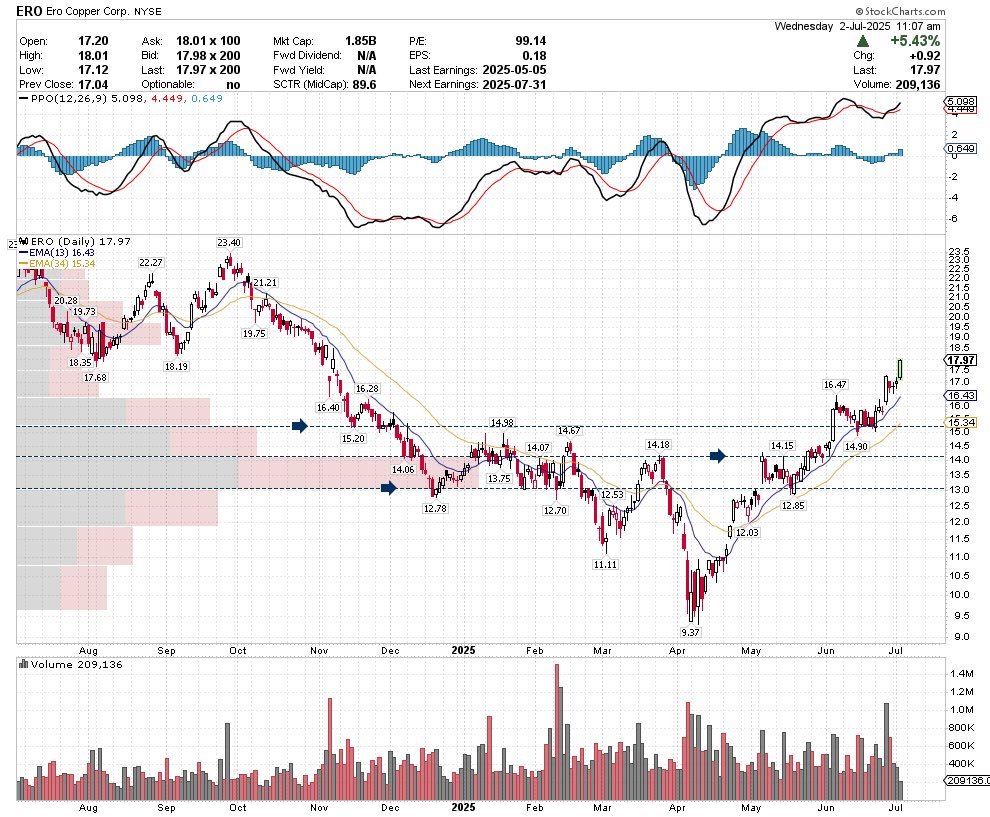
Task: Click the 9.37 lowest price label
Action: pyautogui.click(x=690, y=631)
